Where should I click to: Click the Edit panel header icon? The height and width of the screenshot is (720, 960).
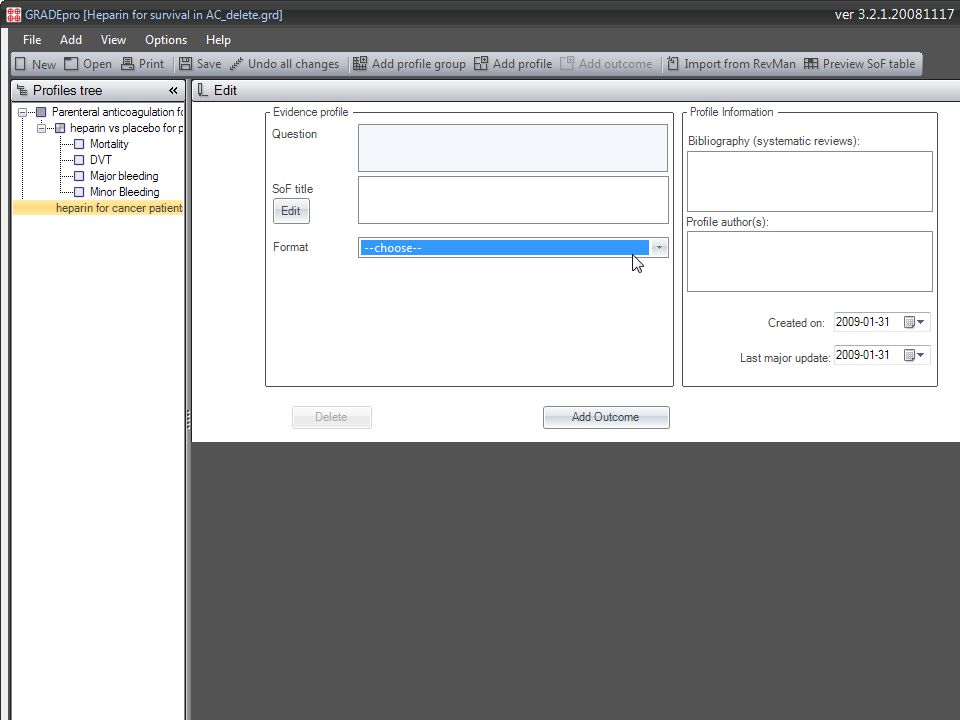pos(203,91)
